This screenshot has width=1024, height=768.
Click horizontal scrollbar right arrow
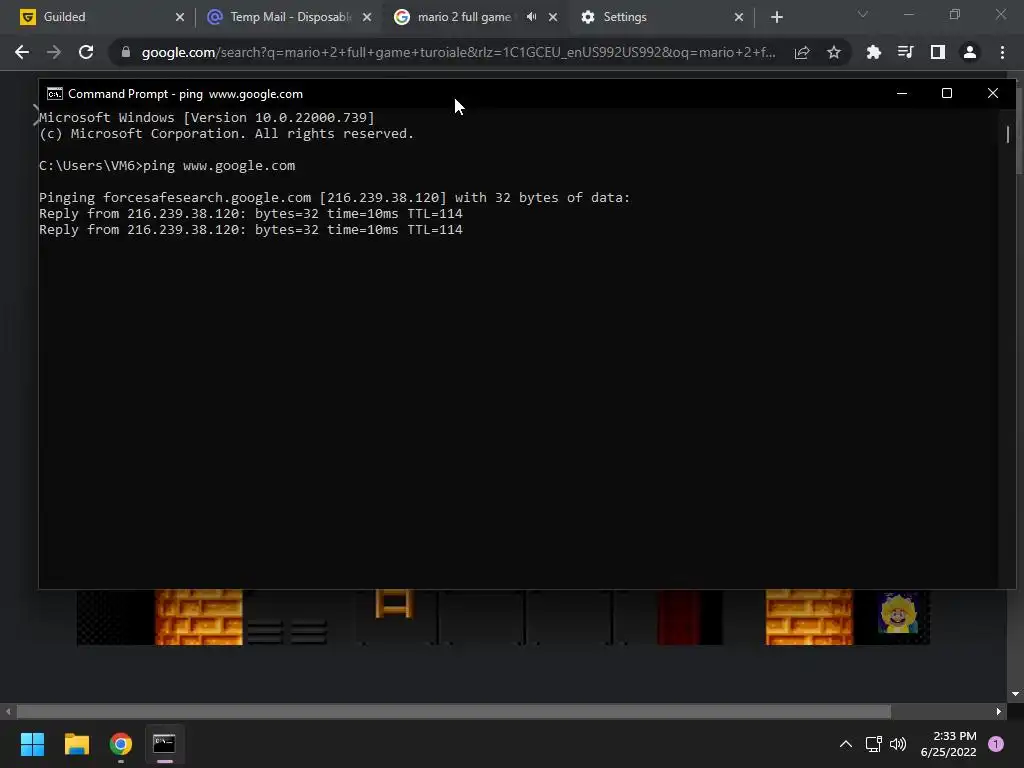click(999, 711)
